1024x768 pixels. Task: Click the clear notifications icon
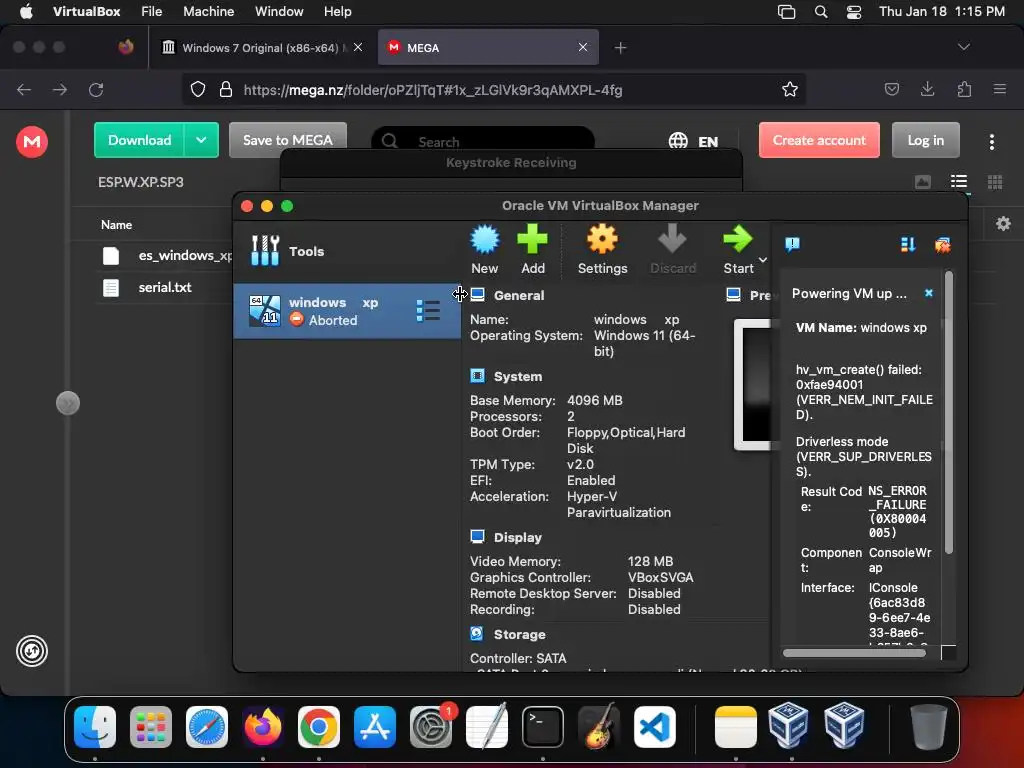pyautogui.click(x=942, y=245)
